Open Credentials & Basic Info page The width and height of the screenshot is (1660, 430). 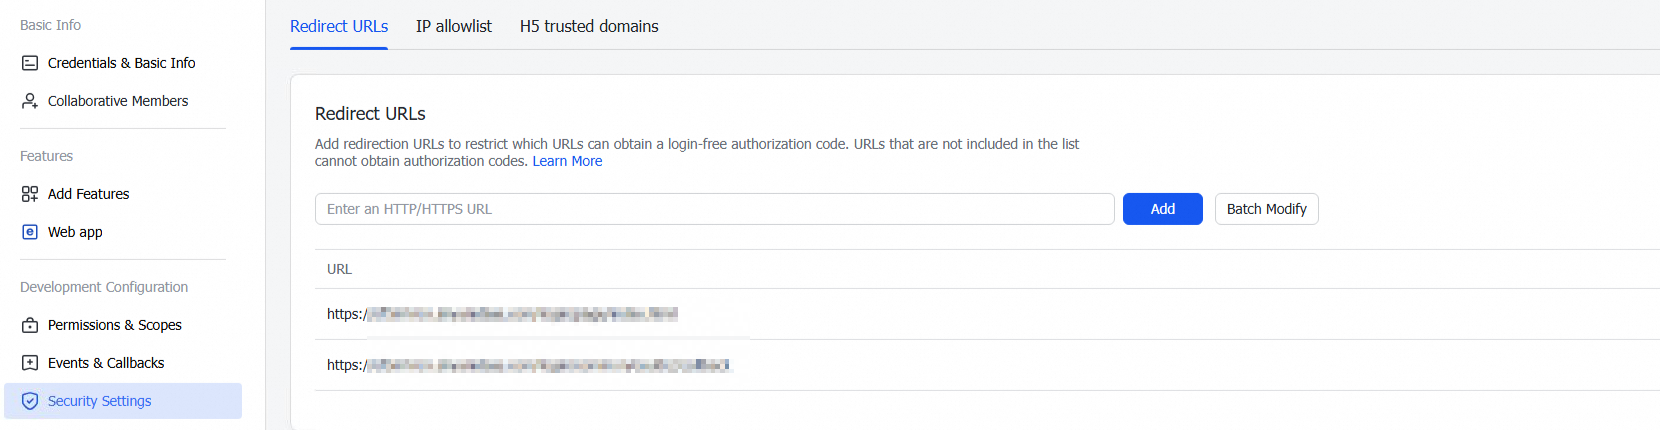[122, 63]
